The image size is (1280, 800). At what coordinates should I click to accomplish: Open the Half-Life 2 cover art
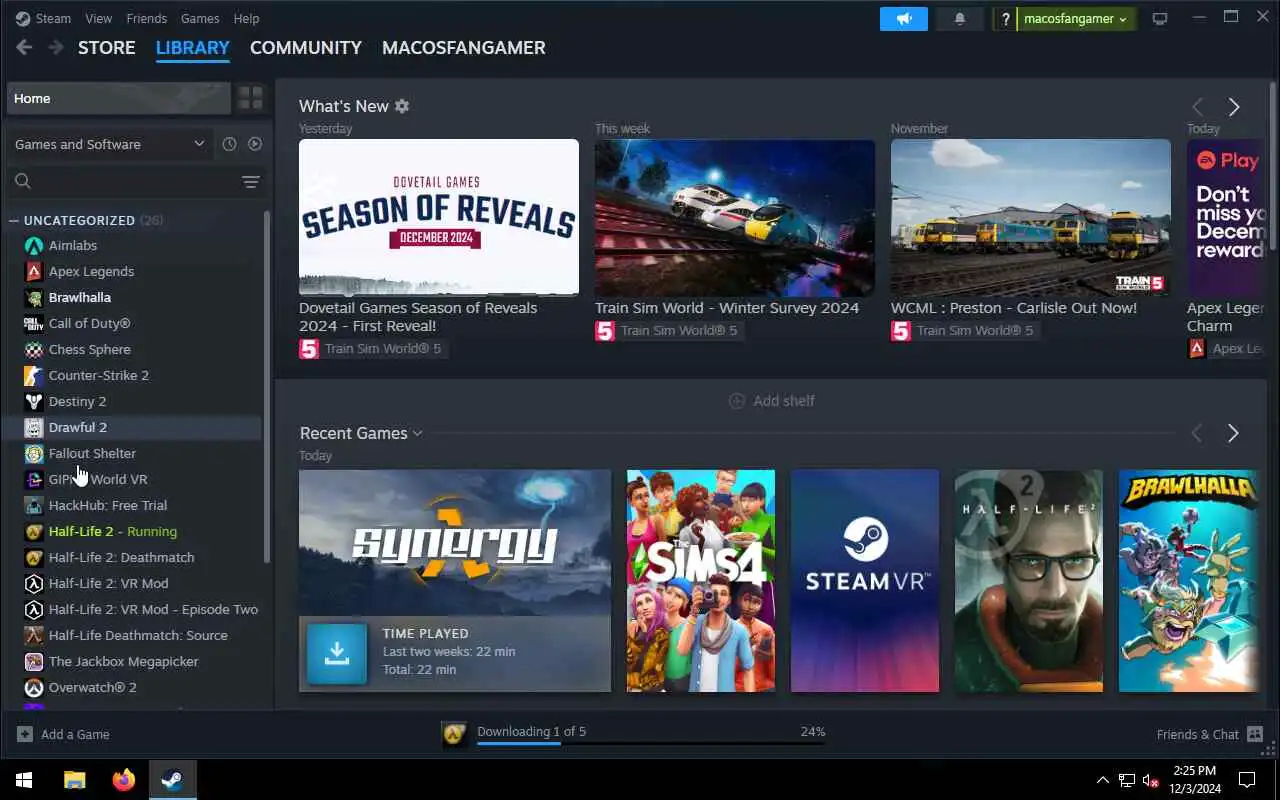point(1029,581)
